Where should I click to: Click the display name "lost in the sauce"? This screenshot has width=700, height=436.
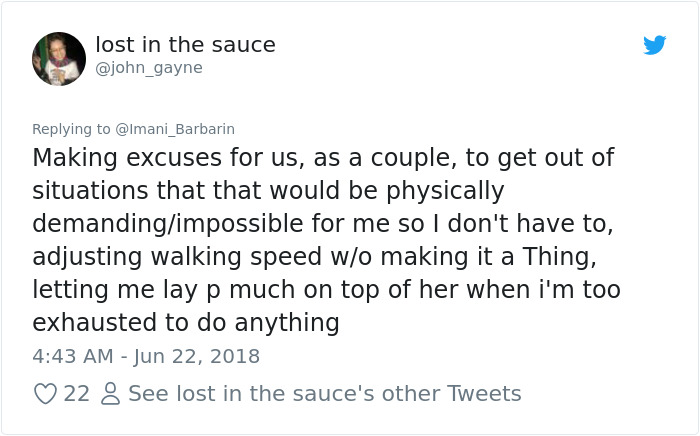point(185,45)
